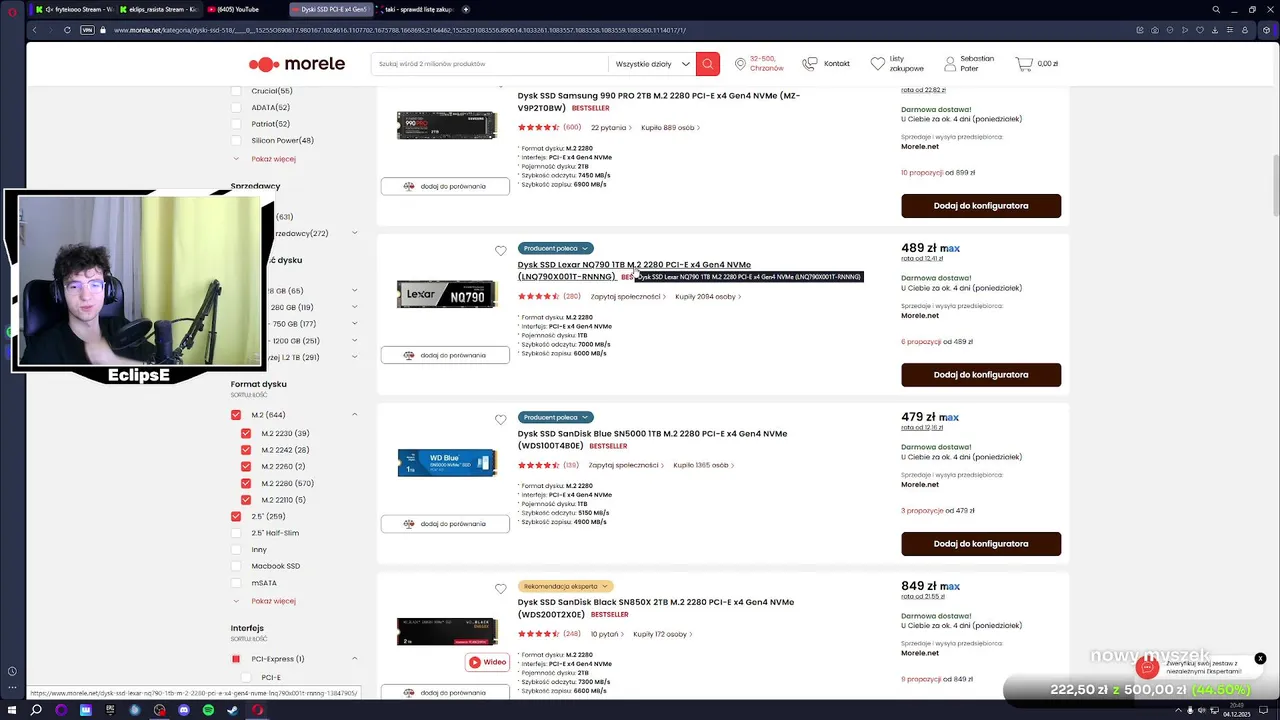Click the product search input field
The height and width of the screenshot is (720, 1280).
(x=490, y=64)
